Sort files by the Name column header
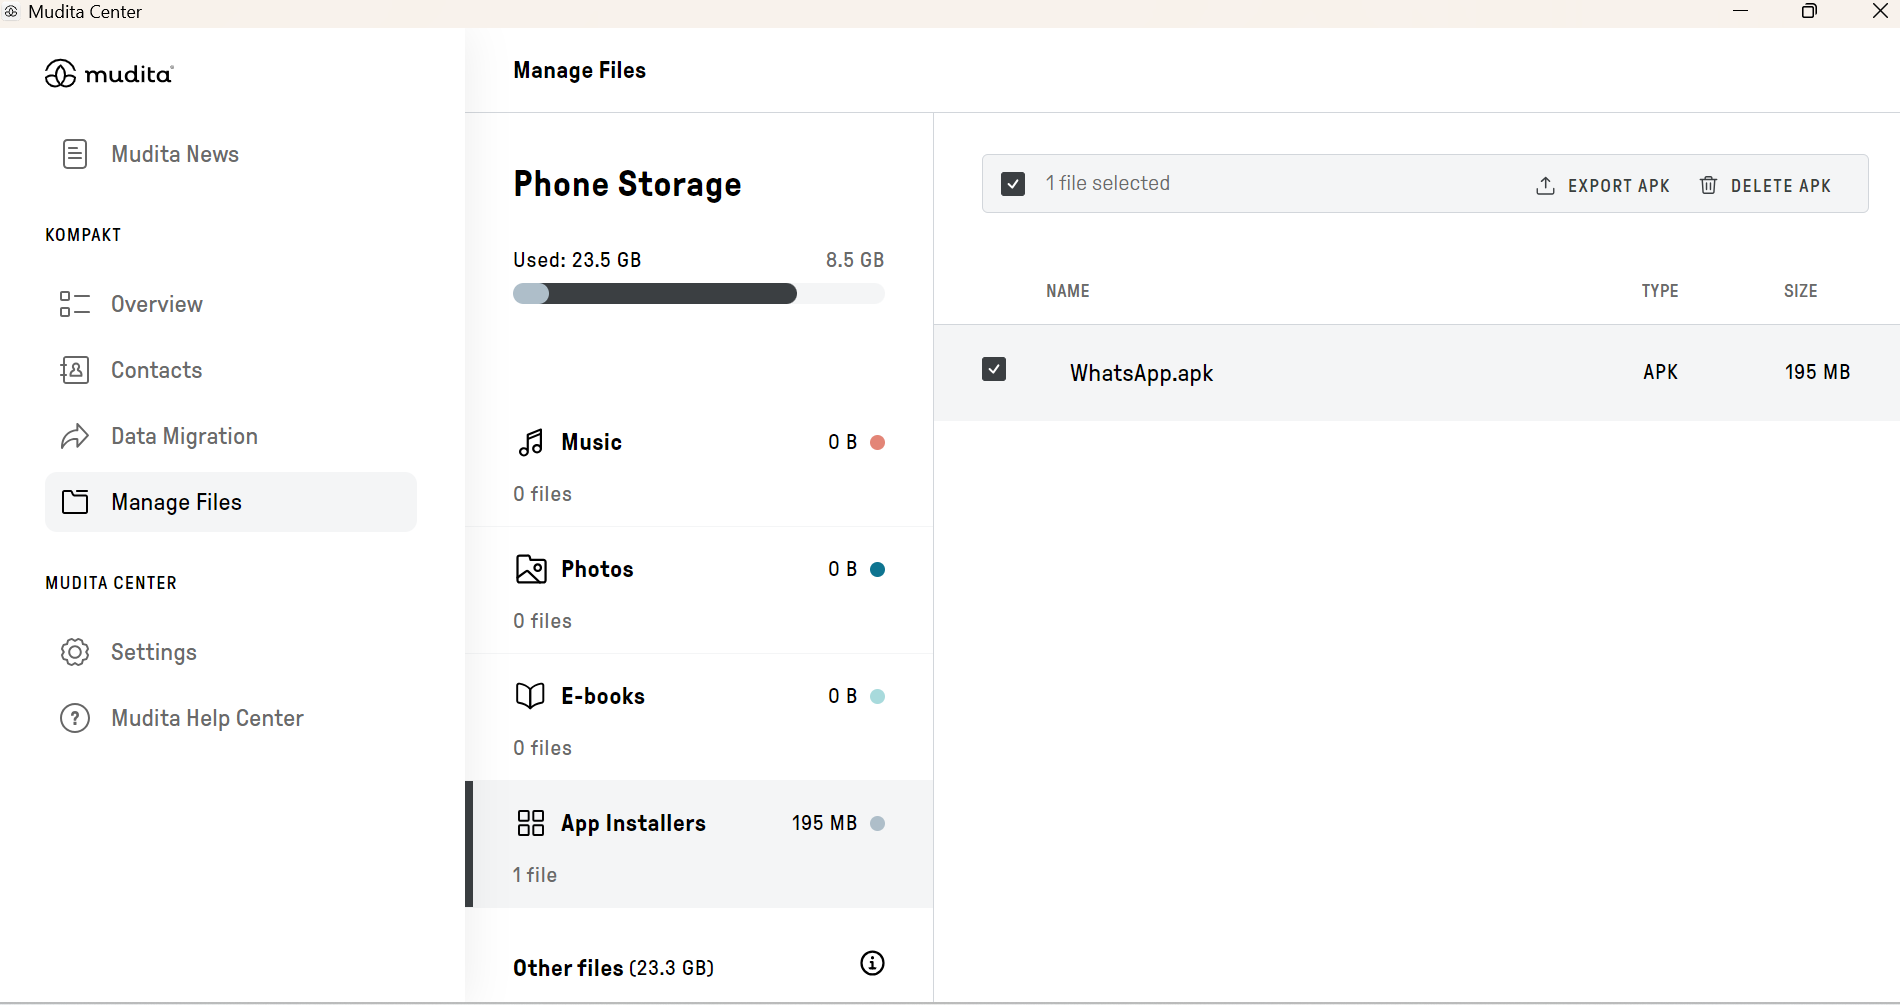The width and height of the screenshot is (1900, 1005). (x=1068, y=291)
